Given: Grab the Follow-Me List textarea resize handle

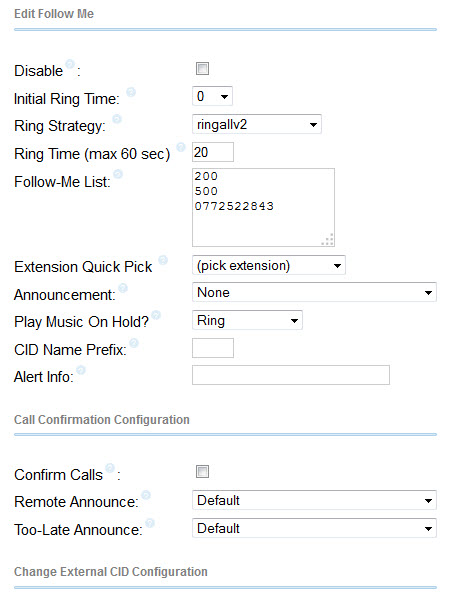Looking at the screenshot, I should 328,240.
